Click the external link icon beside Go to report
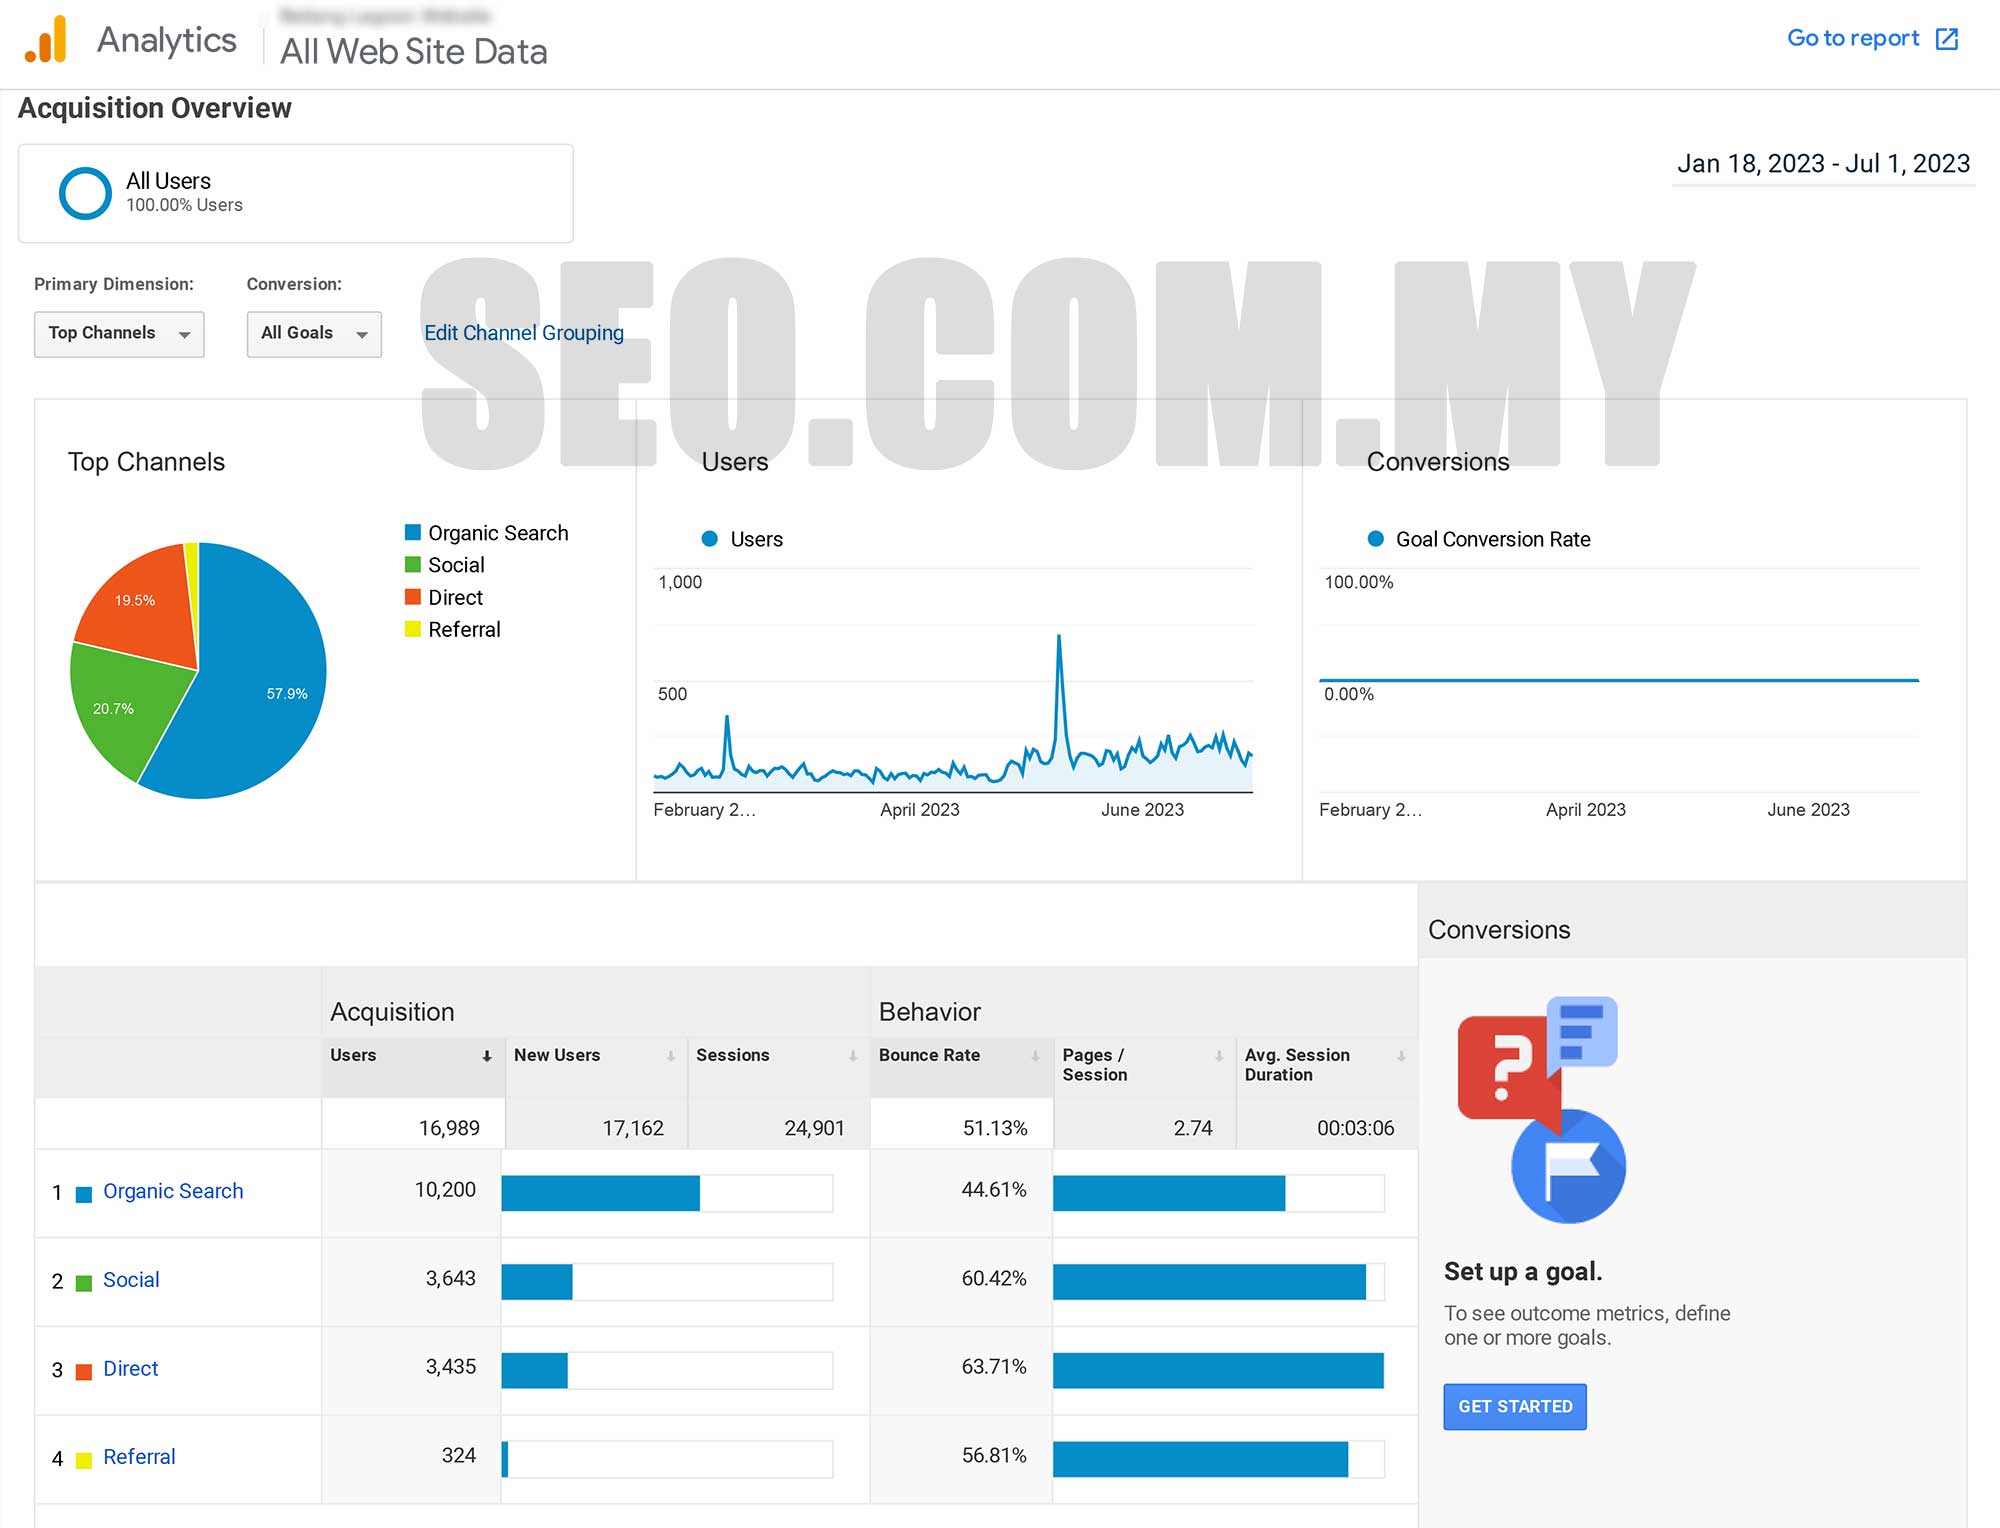 [1946, 39]
